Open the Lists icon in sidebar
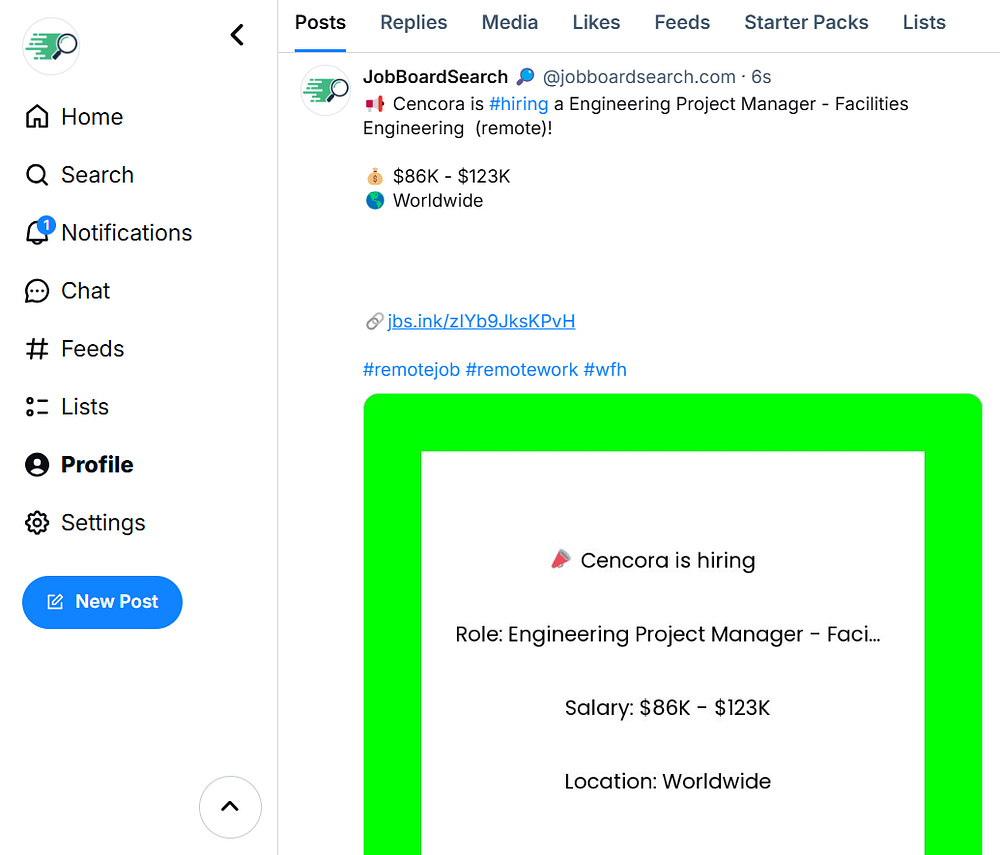Viewport: 1000px width, 855px height. [x=37, y=407]
